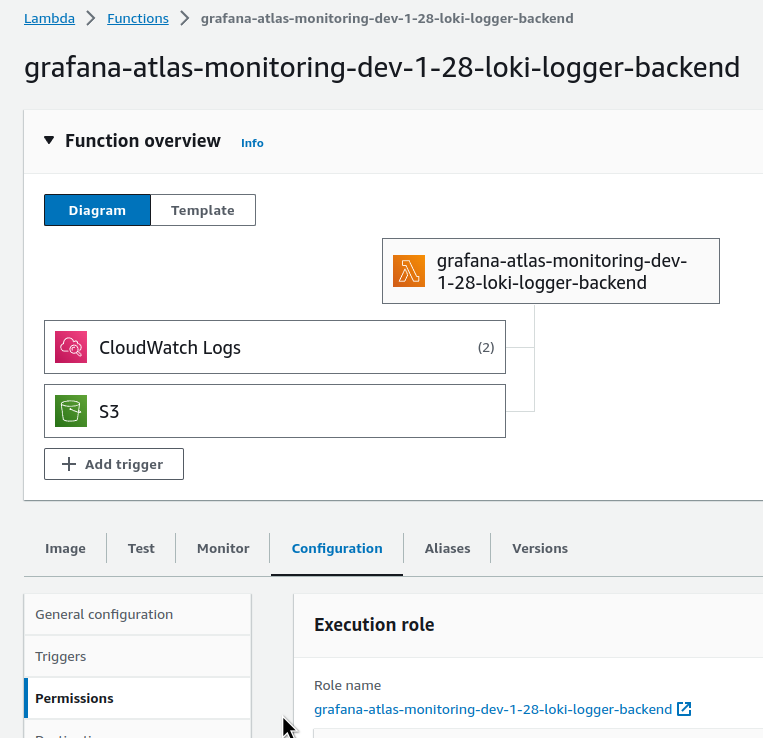Viewport: 763px width, 738px height.
Task: Go to Functions breadcrumb link
Action: click(138, 18)
